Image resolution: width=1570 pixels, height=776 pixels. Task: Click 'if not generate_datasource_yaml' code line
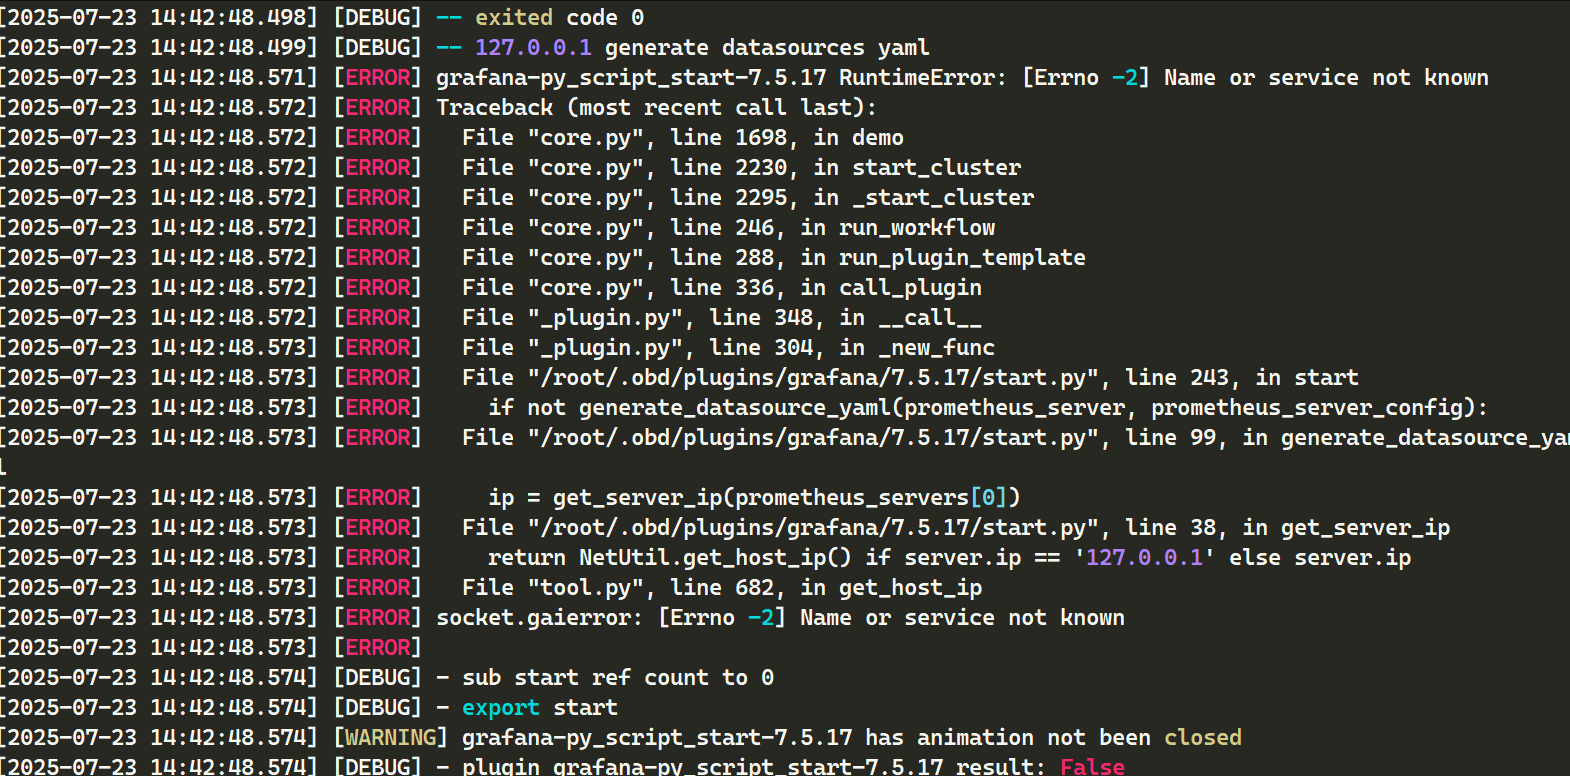[988, 407]
